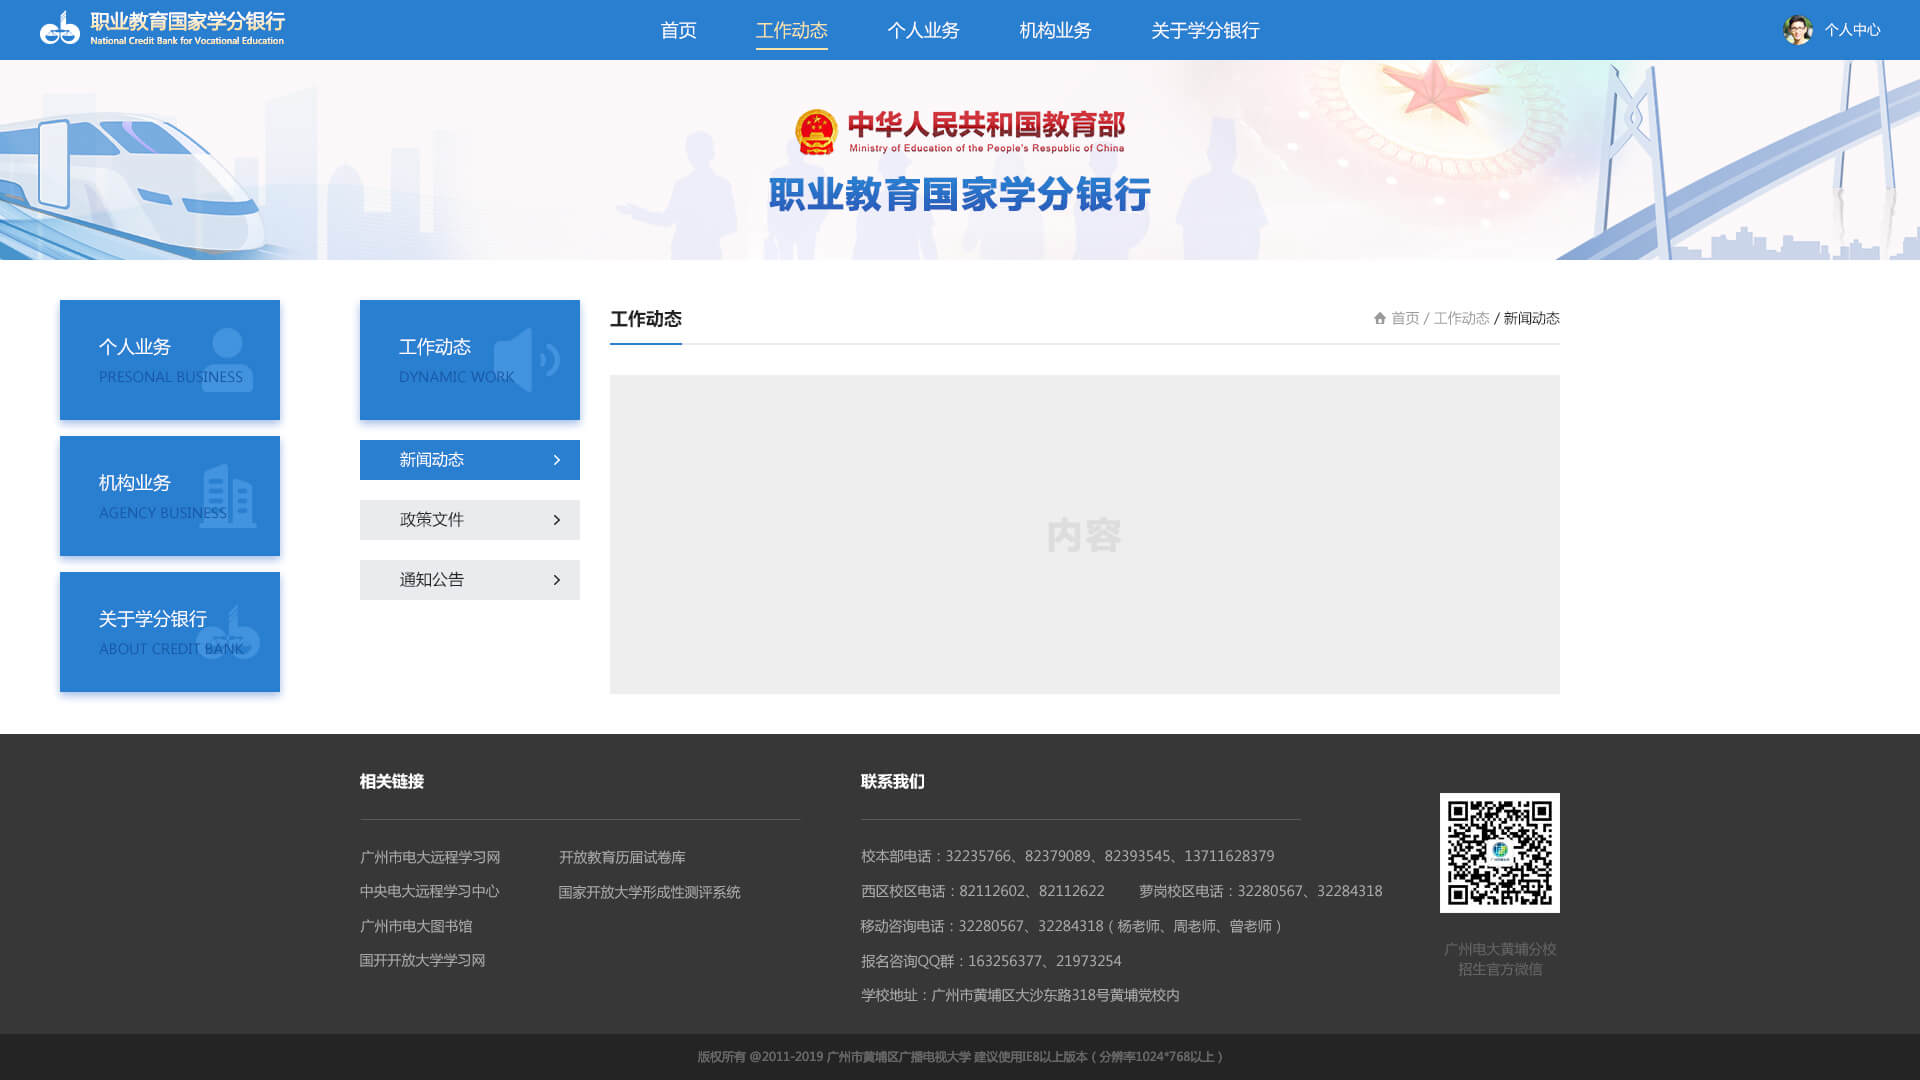Visit the 开放教育历届试卷库 footer link
This screenshot has width=1920, height=1080.
[x=622, y=857]
